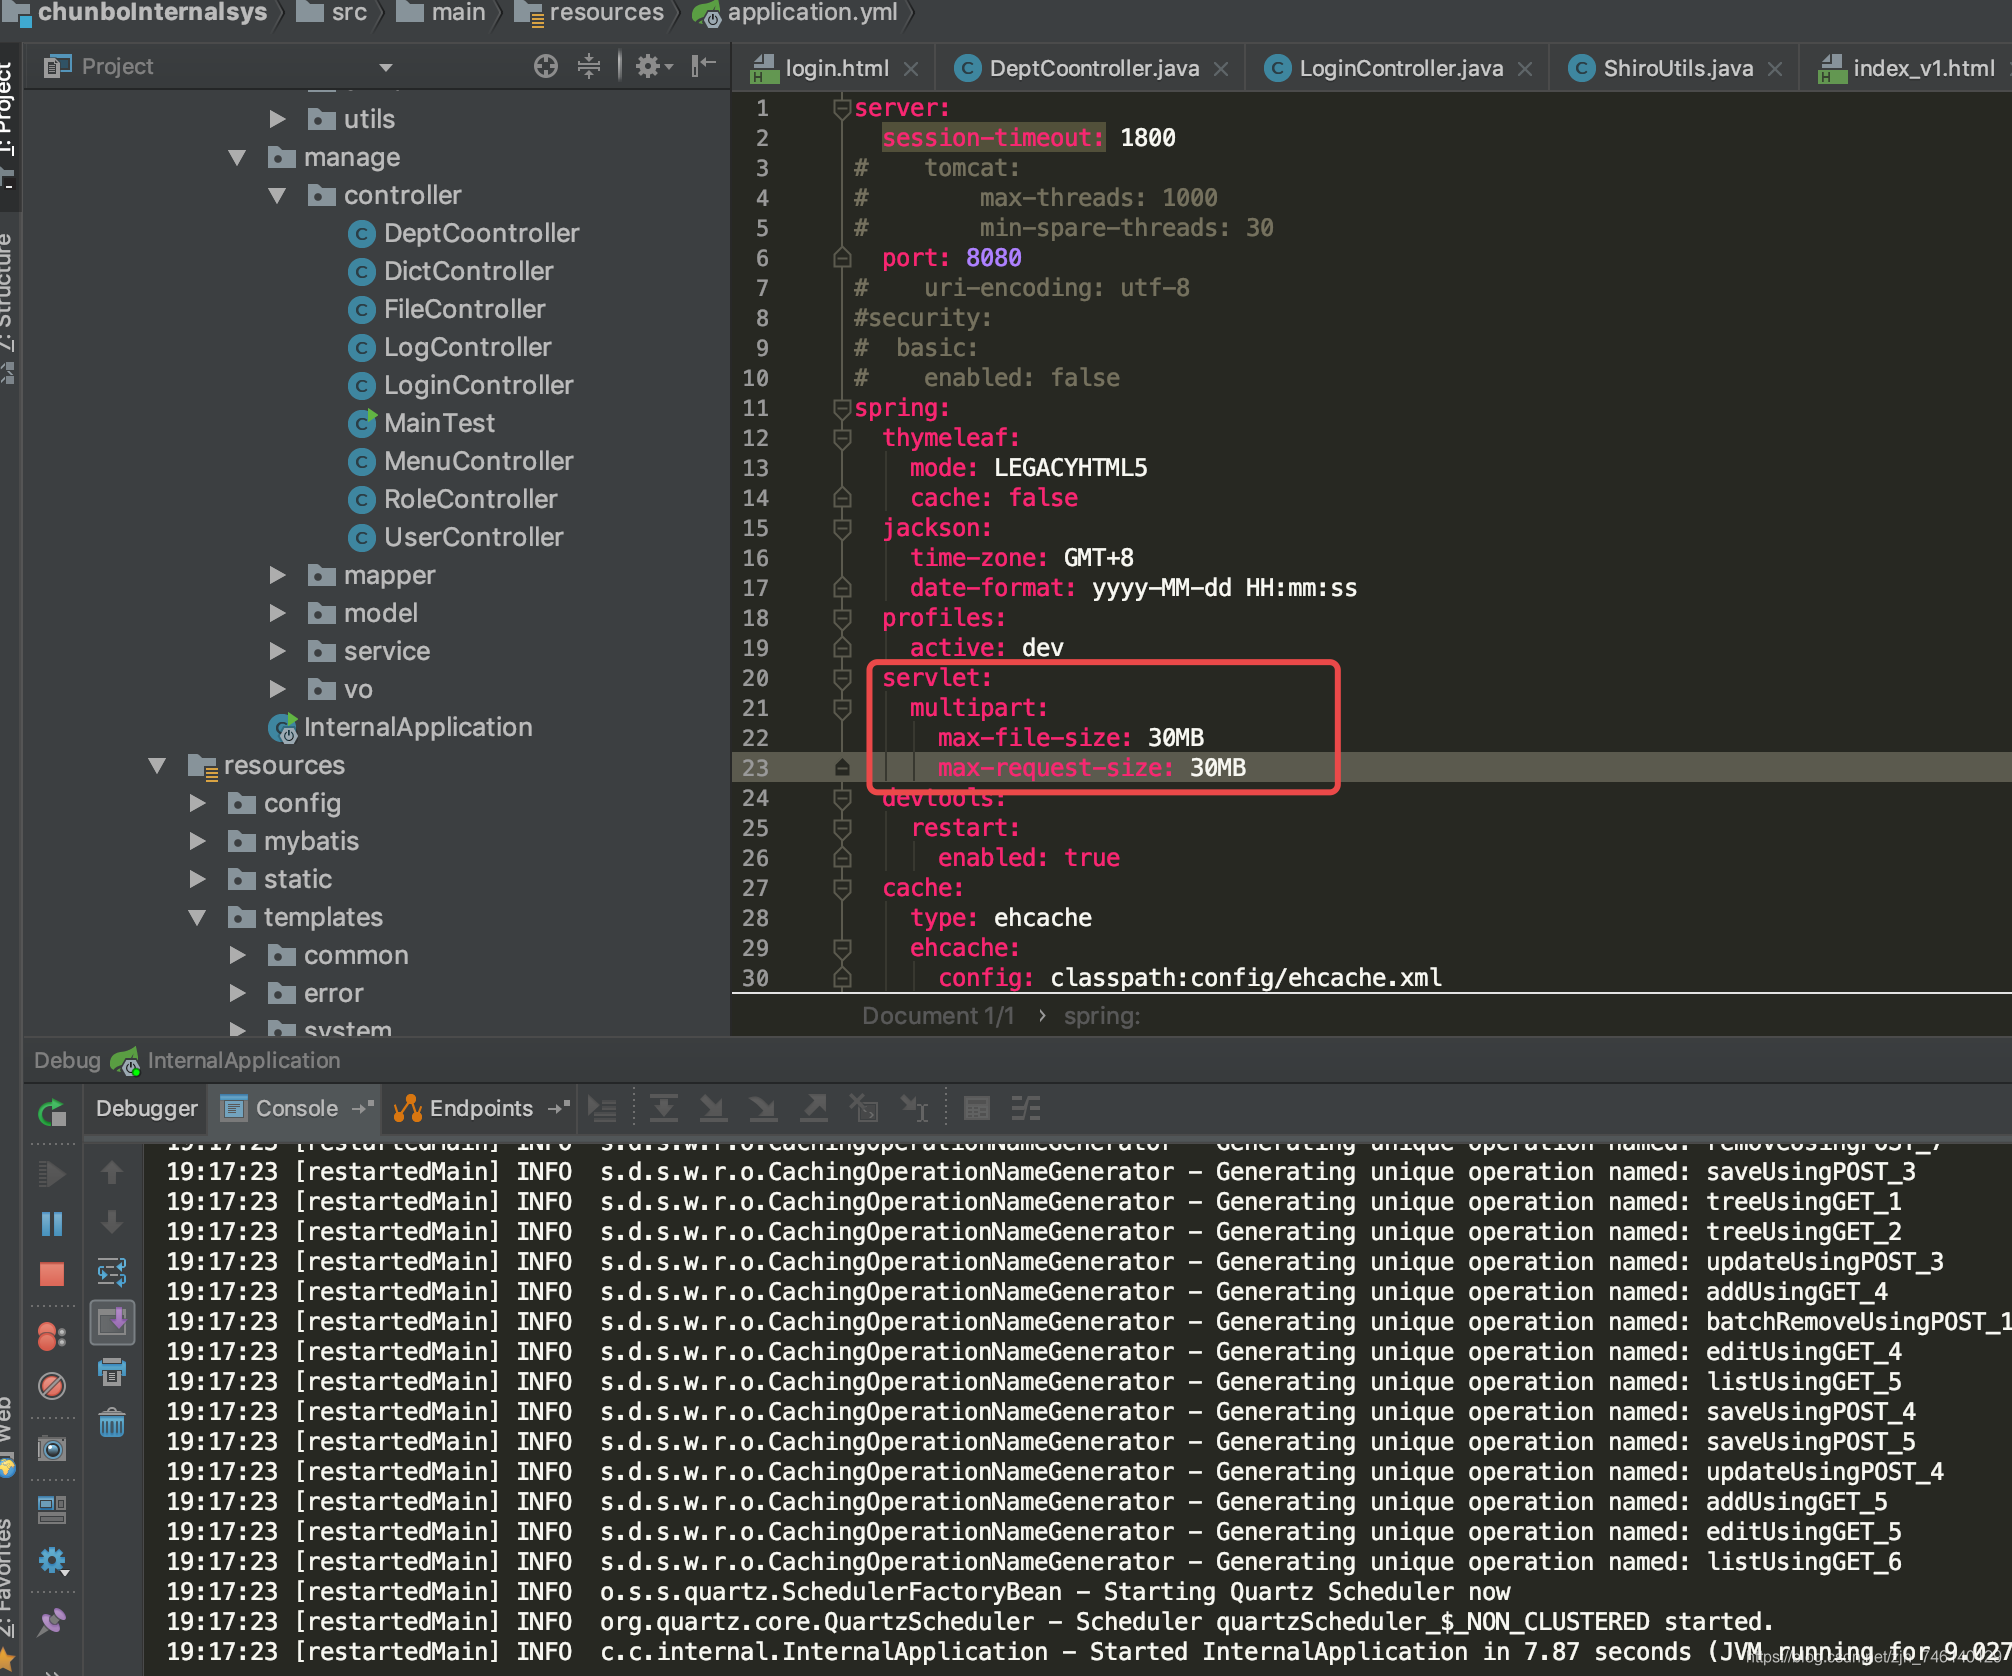This screenshot has height=1676, width=2012.
Task: Pause the running program
Action: point(52,1222)
